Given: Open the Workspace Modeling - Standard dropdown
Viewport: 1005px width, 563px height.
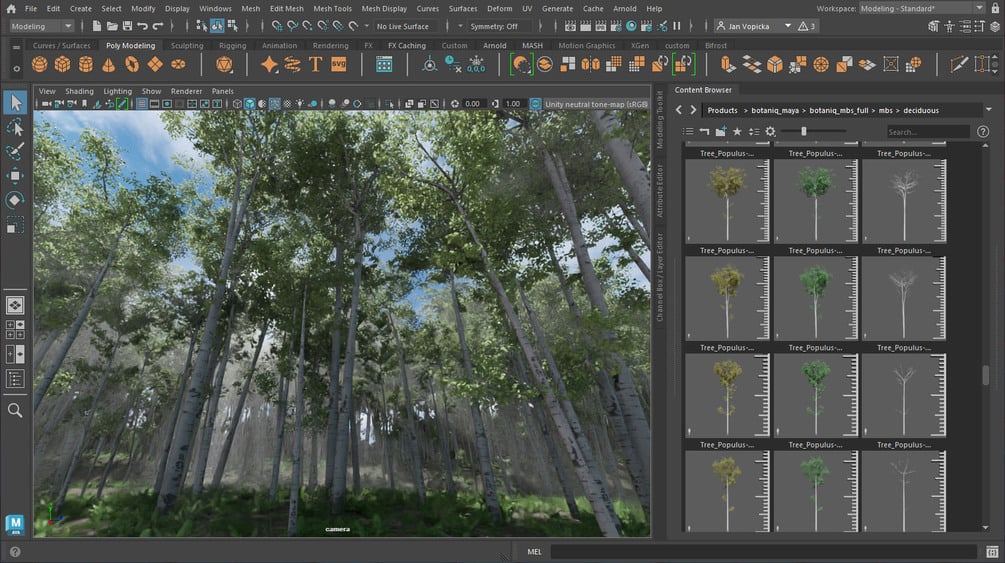Looking at the screenshot, I should (921, 8).
